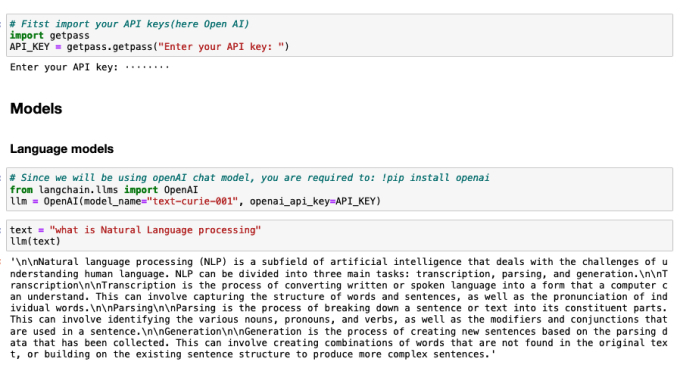Select the 'Language models' subheading cell
Screen dimensions: 680x375
[x=62, y=149]
